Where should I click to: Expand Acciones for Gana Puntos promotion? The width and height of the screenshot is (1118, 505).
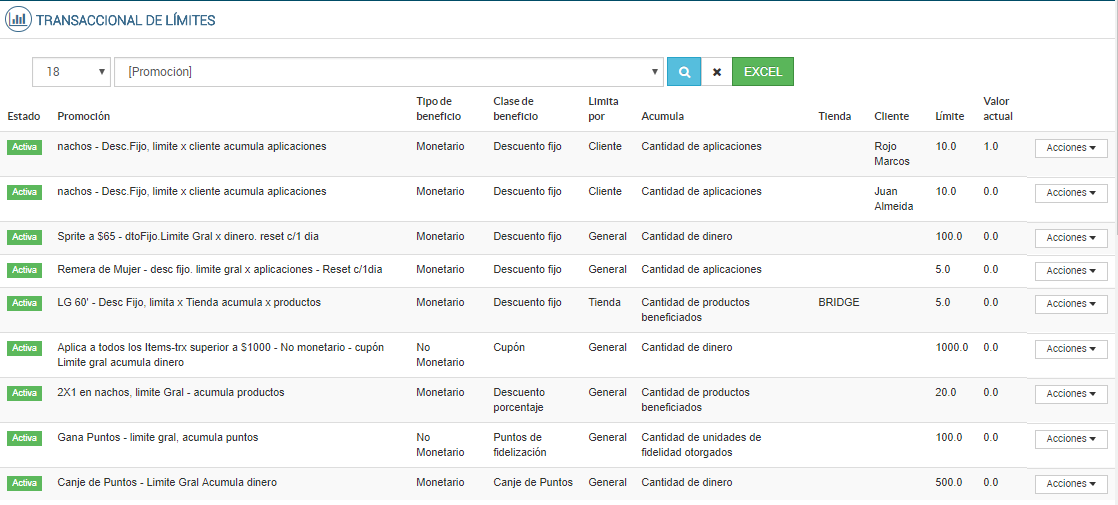(x=1071, y=439)
